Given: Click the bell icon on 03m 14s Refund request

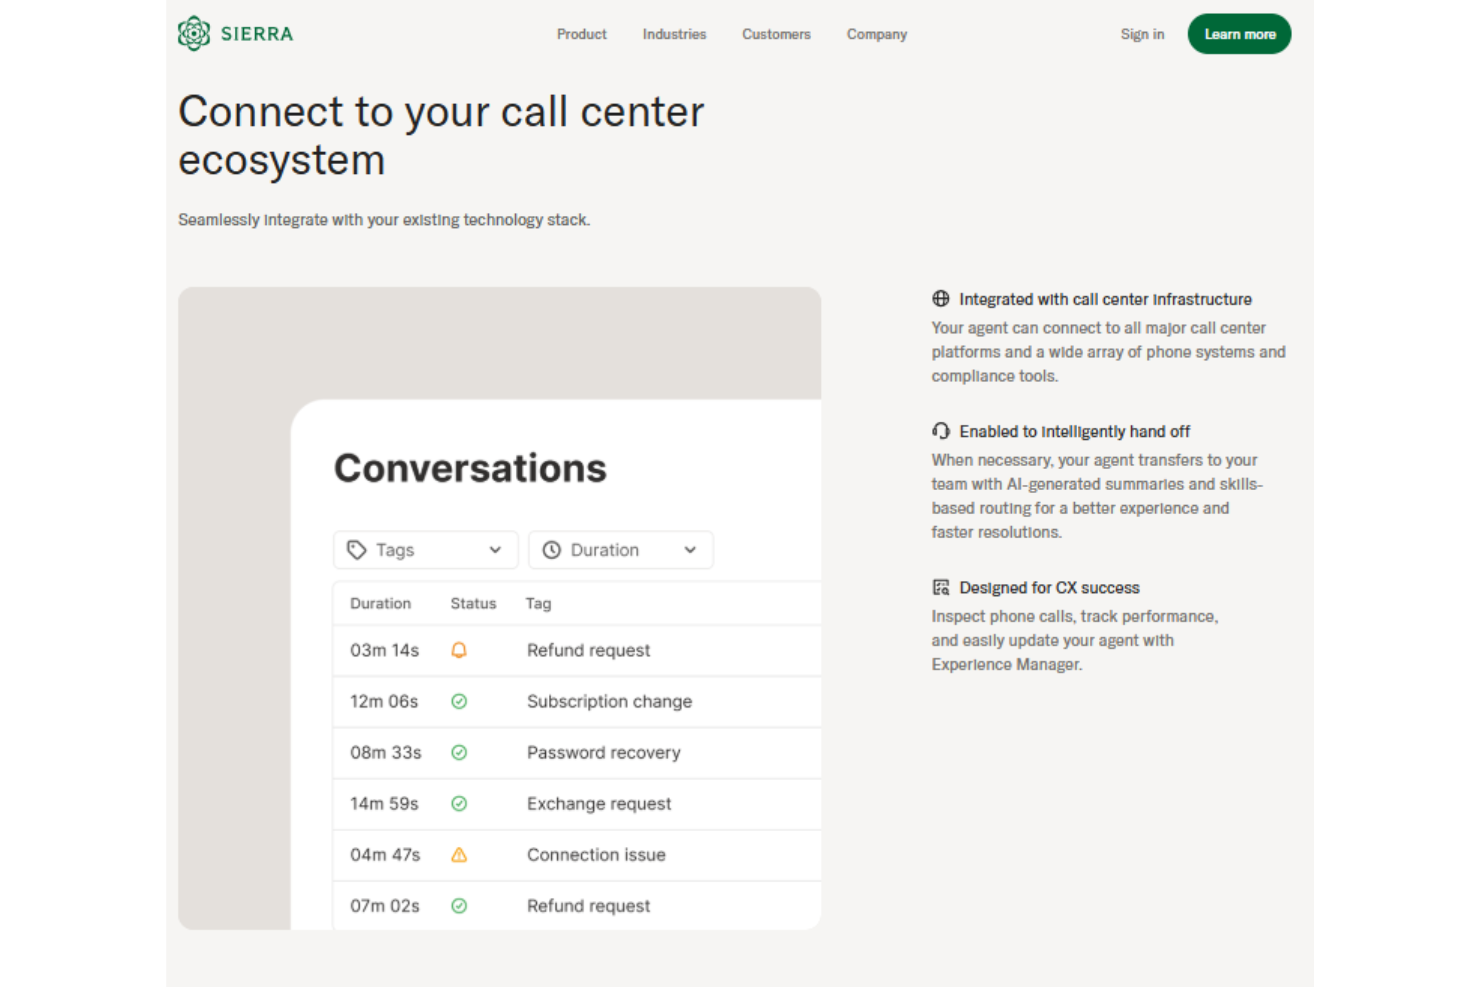Looking at the screenshot, I should pyautogui.click(x=459, y=650).
